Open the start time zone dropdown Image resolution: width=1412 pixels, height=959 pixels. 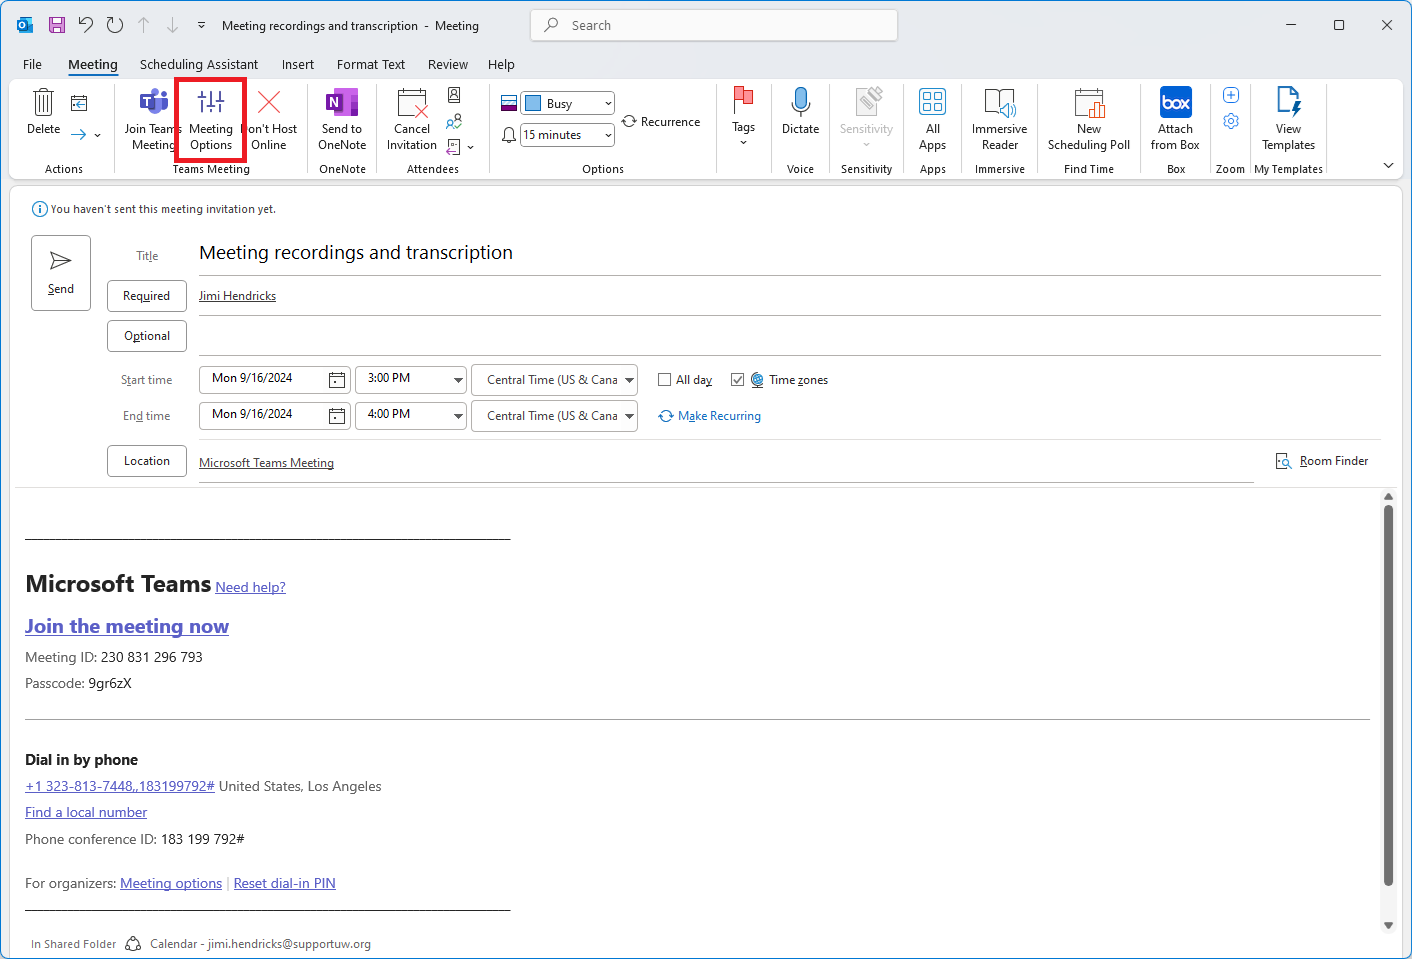[x=629, y=380]
